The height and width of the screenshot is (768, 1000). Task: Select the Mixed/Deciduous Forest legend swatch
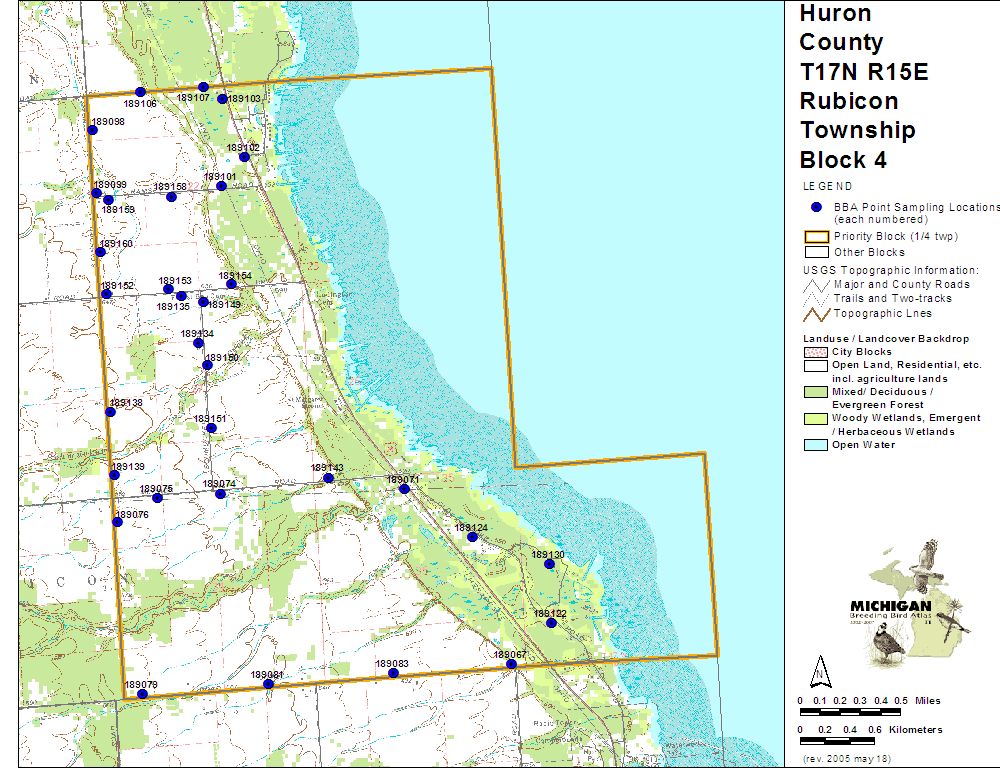[x=816, y=392]
